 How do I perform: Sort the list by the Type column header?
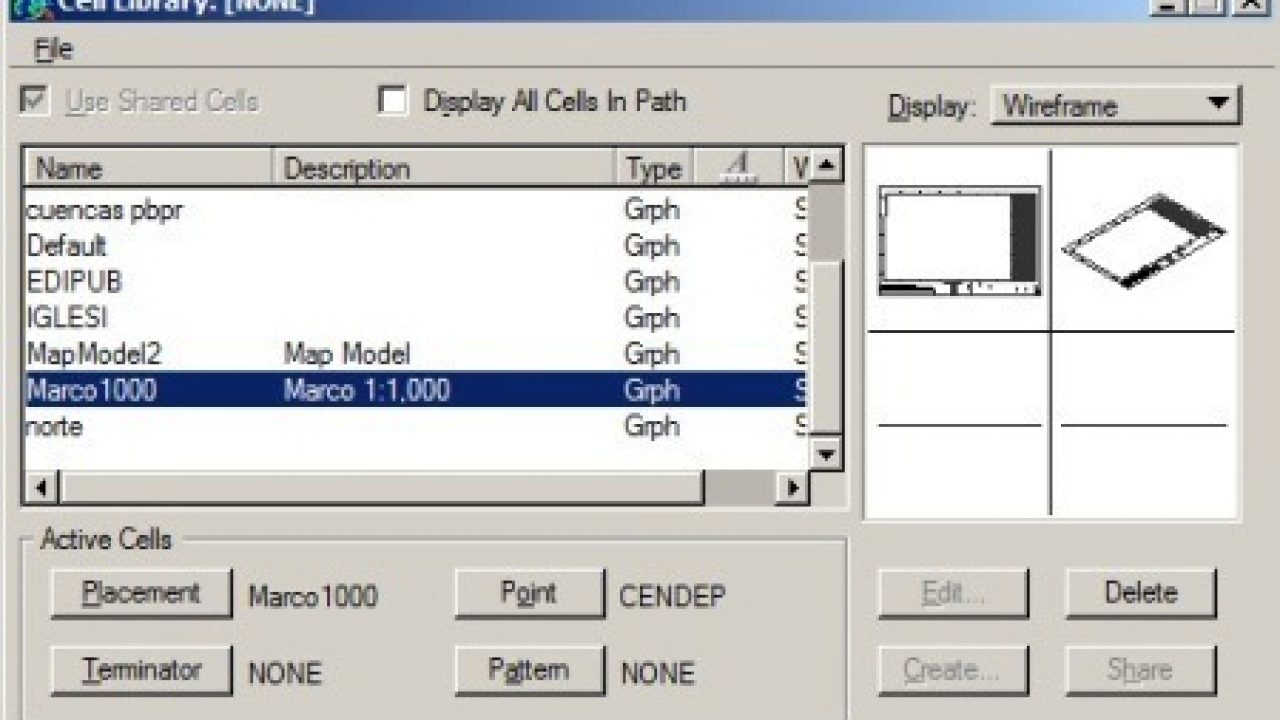click(x=653, y=169)
